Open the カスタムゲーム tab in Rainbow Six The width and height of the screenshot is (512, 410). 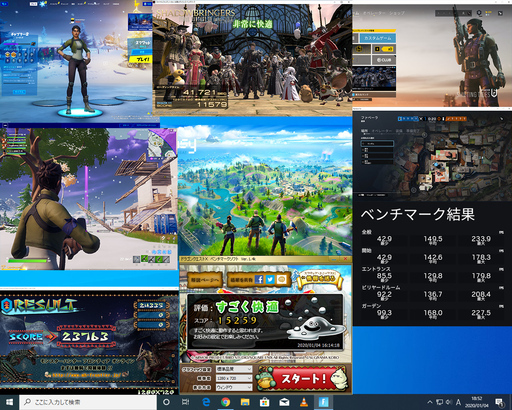click(378, 38)
